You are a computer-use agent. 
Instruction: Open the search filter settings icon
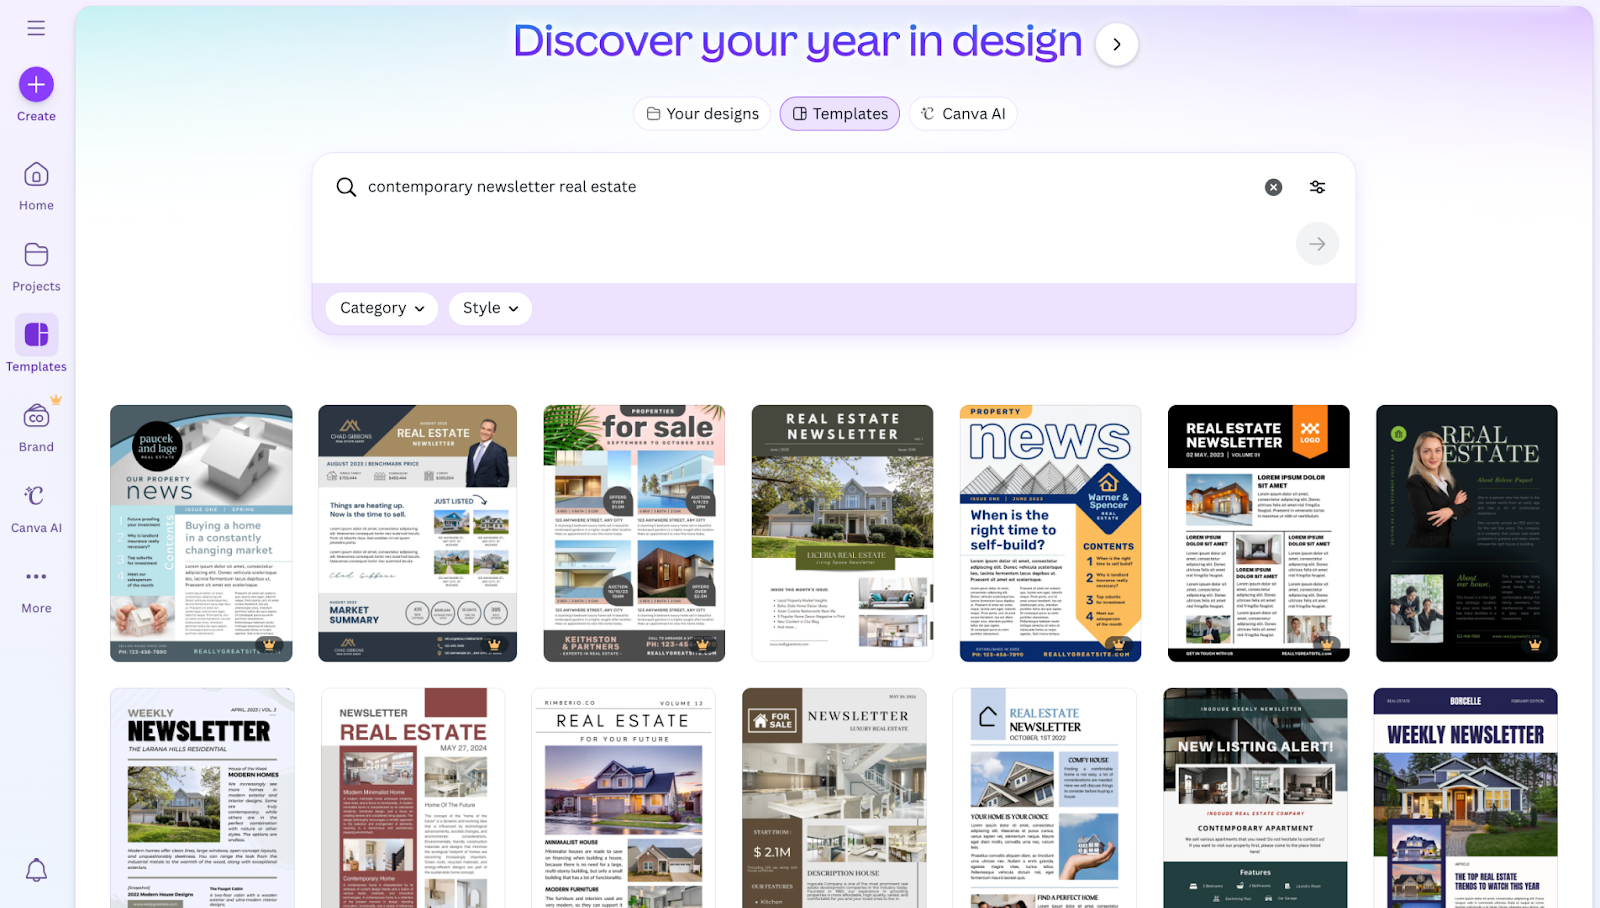pos(1317,187)
